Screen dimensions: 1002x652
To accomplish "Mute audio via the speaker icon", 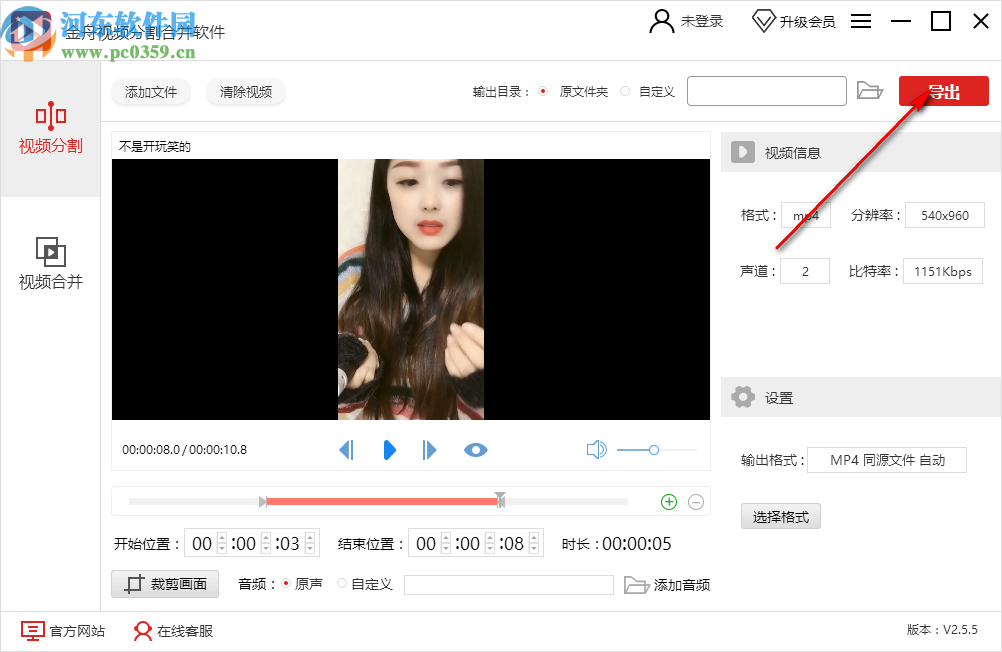I will click(596, 449).
